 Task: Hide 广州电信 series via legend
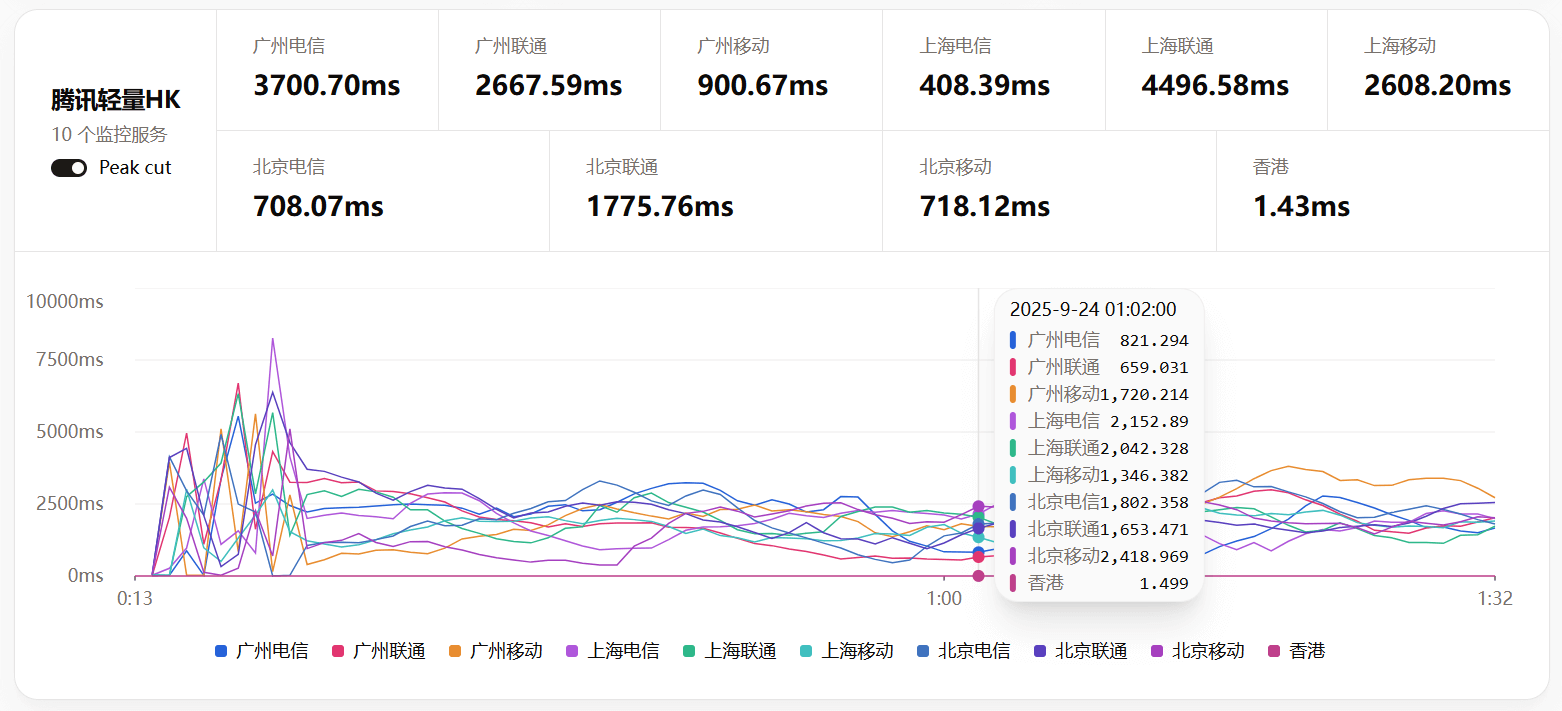[262, 651]
